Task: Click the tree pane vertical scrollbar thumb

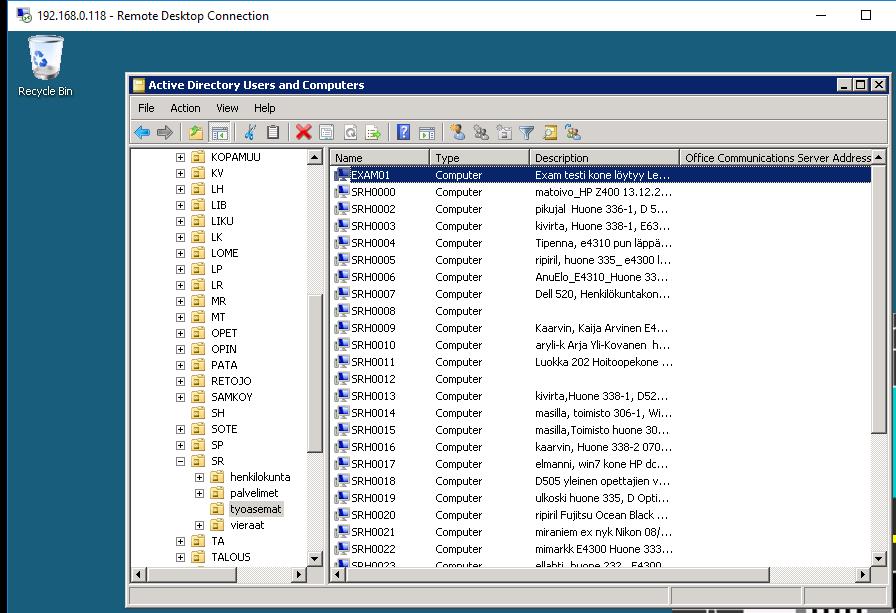Action: pyautogui.click(x=315, y=373)
